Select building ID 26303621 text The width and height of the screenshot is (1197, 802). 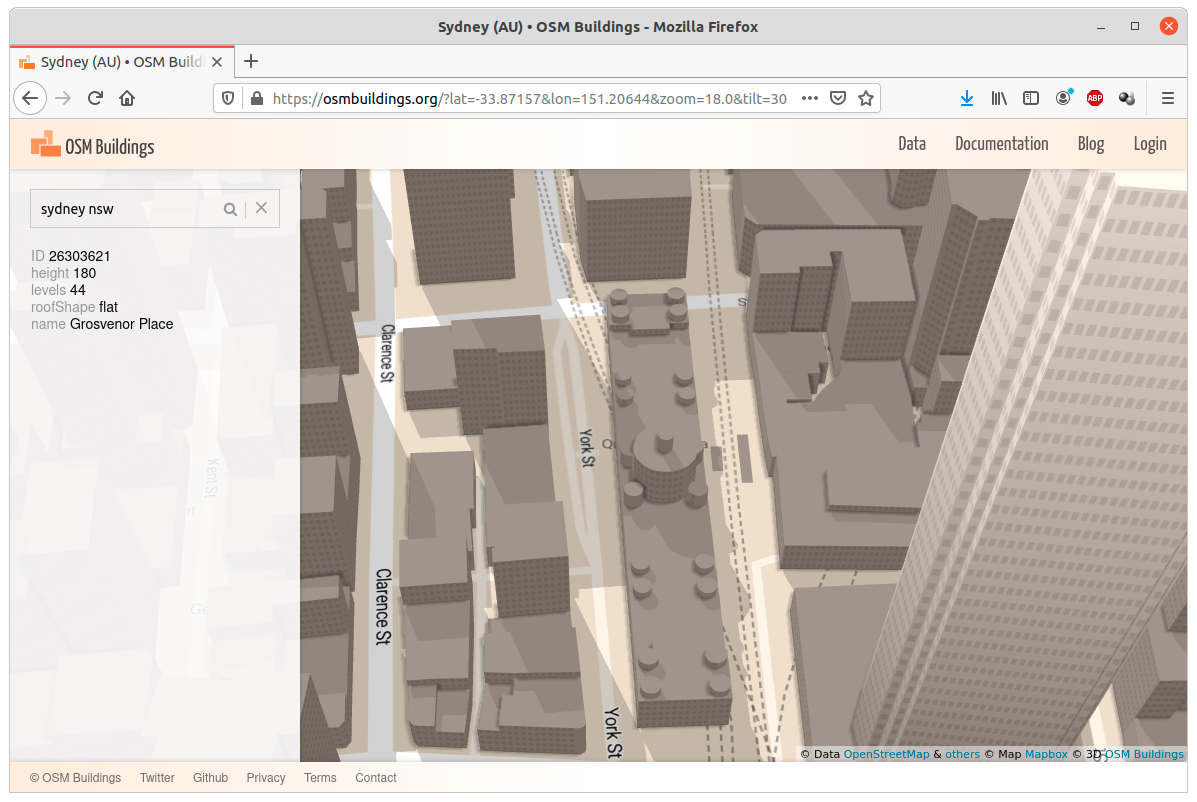click(71, 256)
